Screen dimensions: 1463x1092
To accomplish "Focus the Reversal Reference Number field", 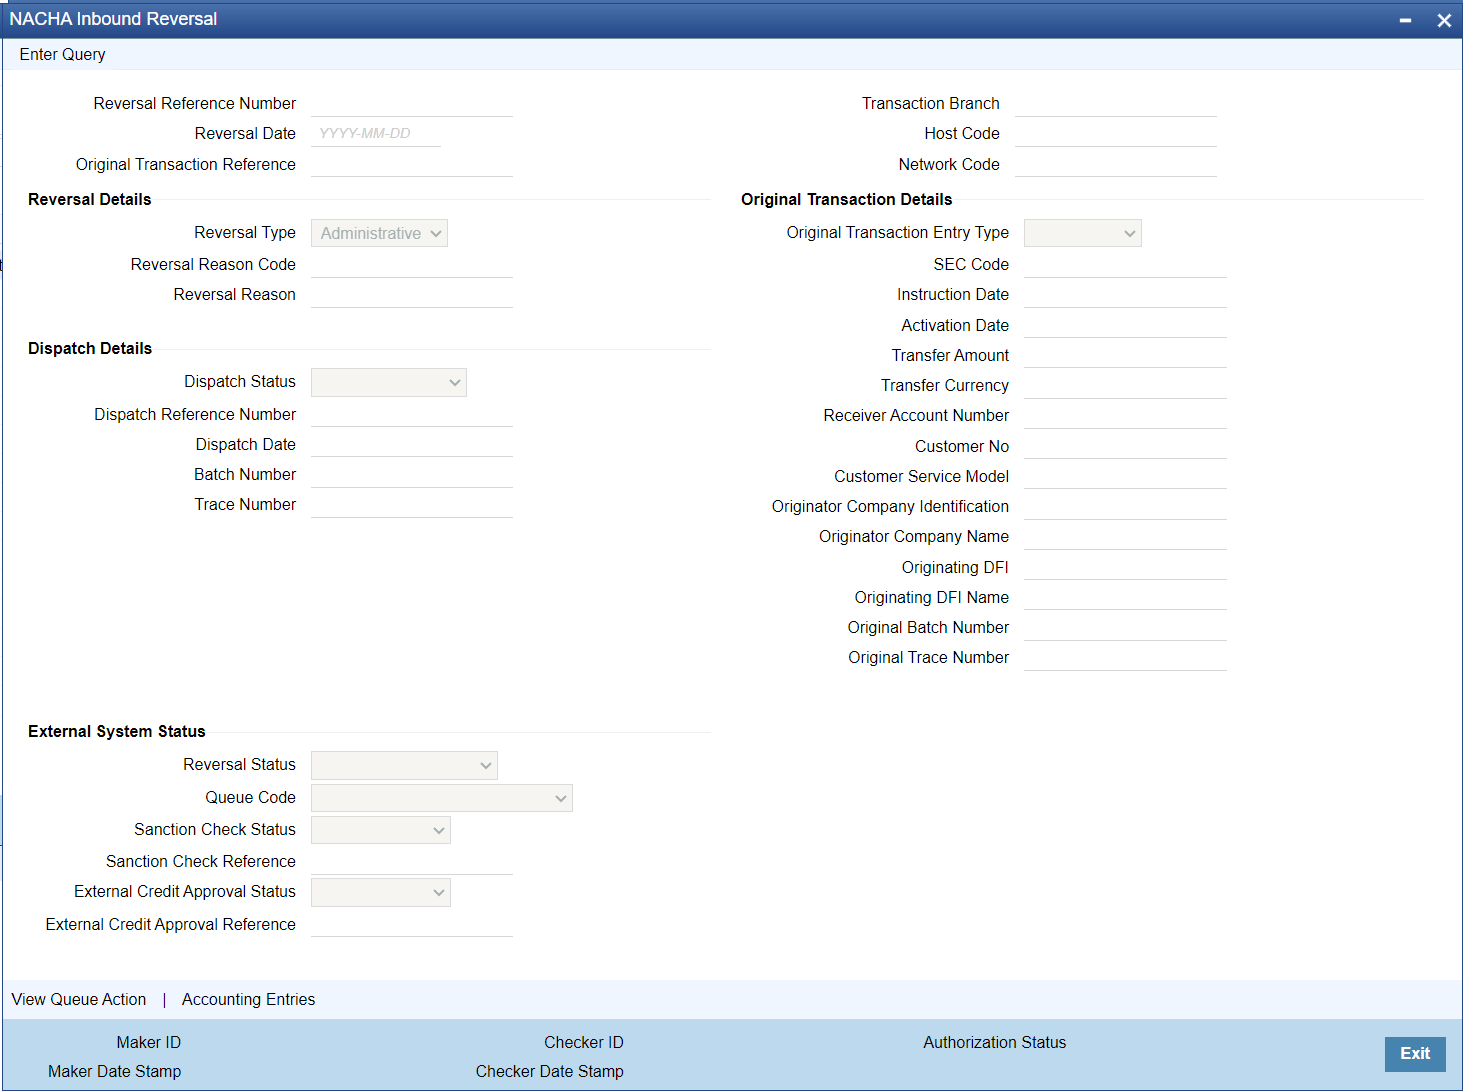I will pos(412,103).
